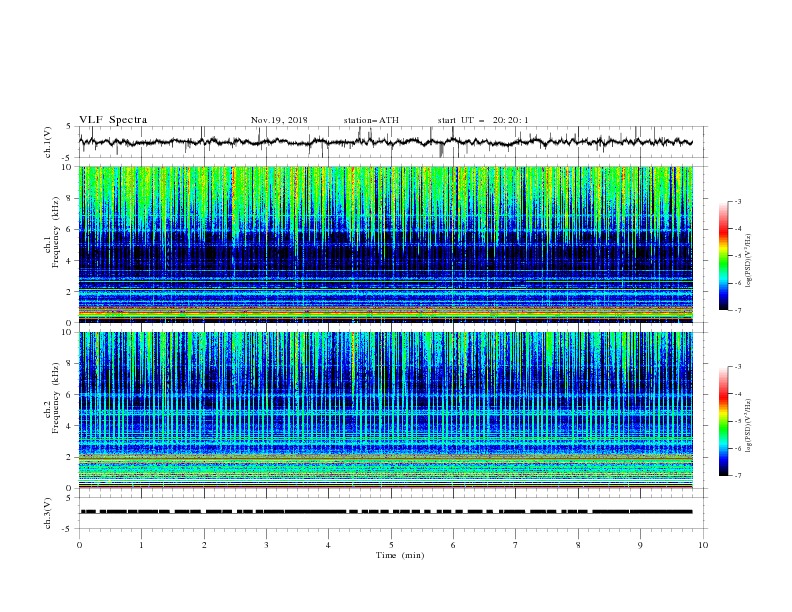Click the "station=ATH" header label

371,120
